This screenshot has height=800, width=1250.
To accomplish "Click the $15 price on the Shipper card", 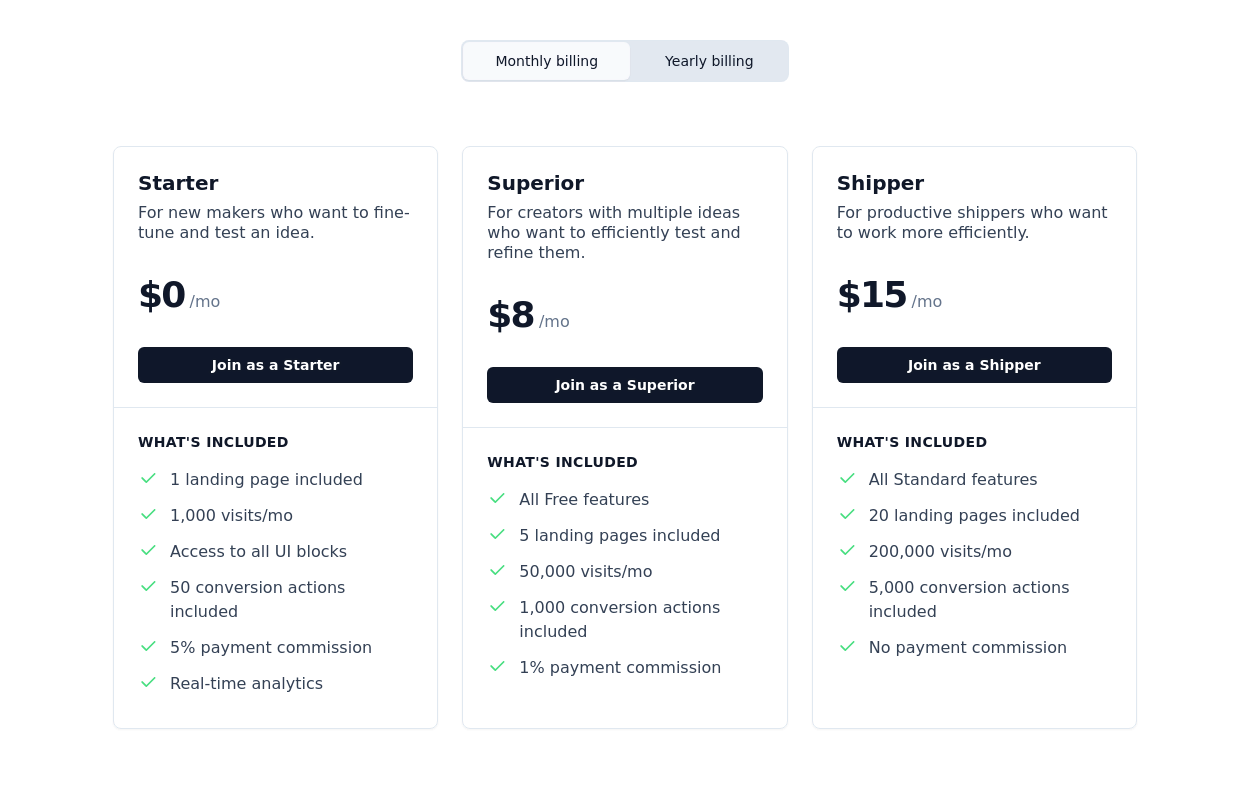I will click(x=872, y=295).
